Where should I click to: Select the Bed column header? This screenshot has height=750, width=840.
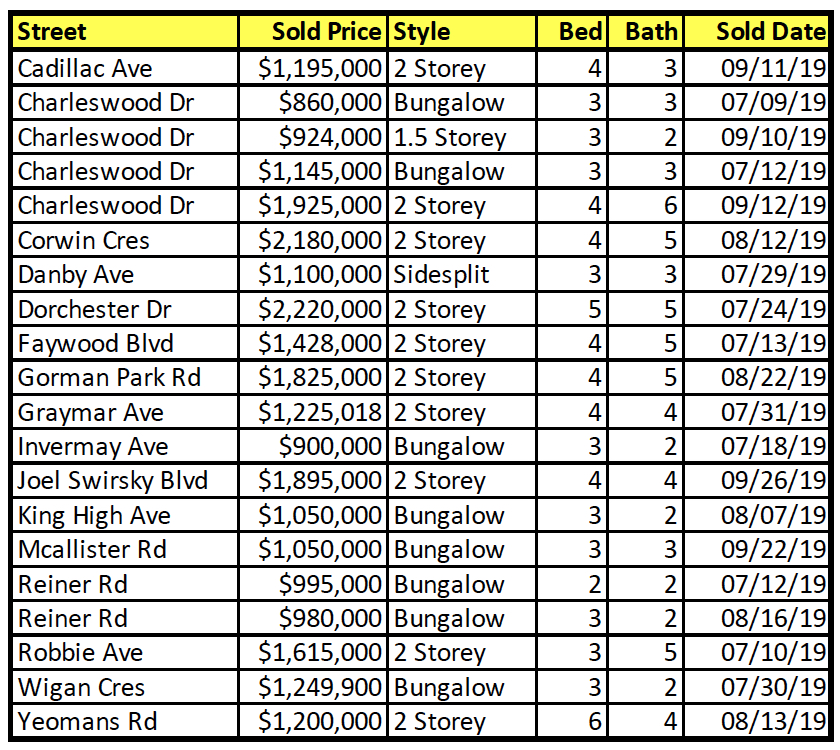[572, 32]
